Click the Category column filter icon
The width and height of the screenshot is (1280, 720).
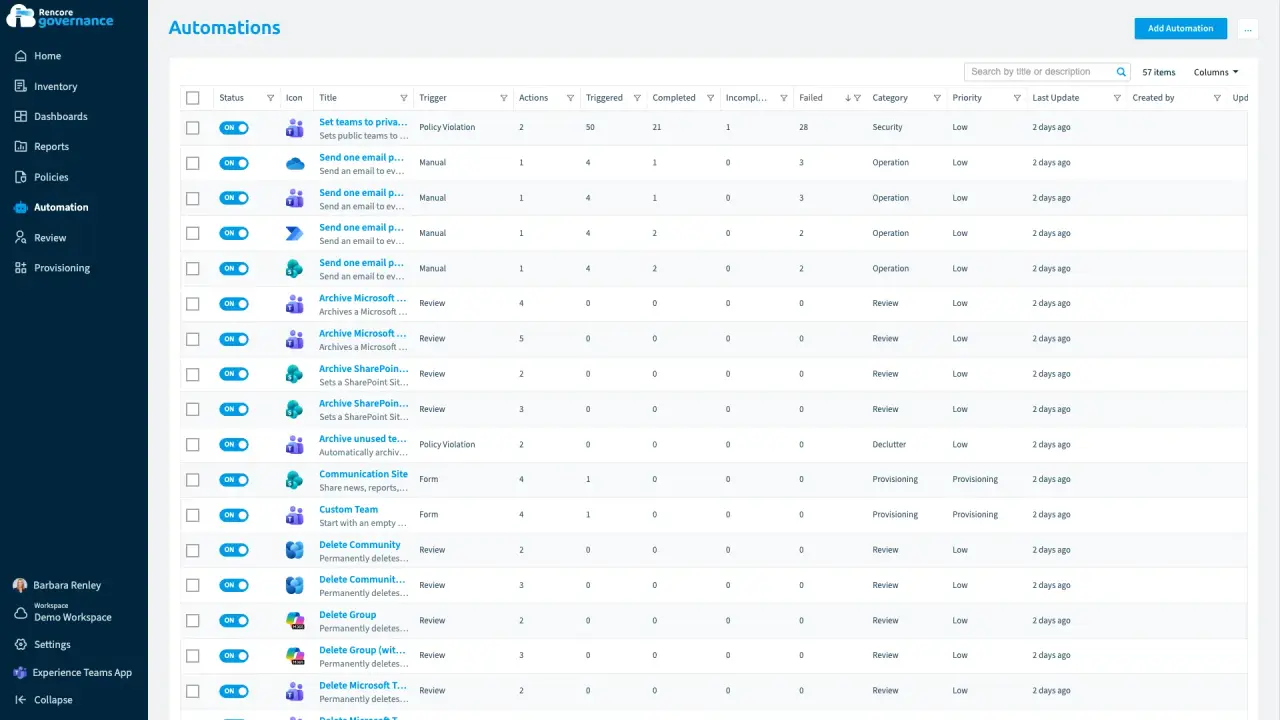937,98
